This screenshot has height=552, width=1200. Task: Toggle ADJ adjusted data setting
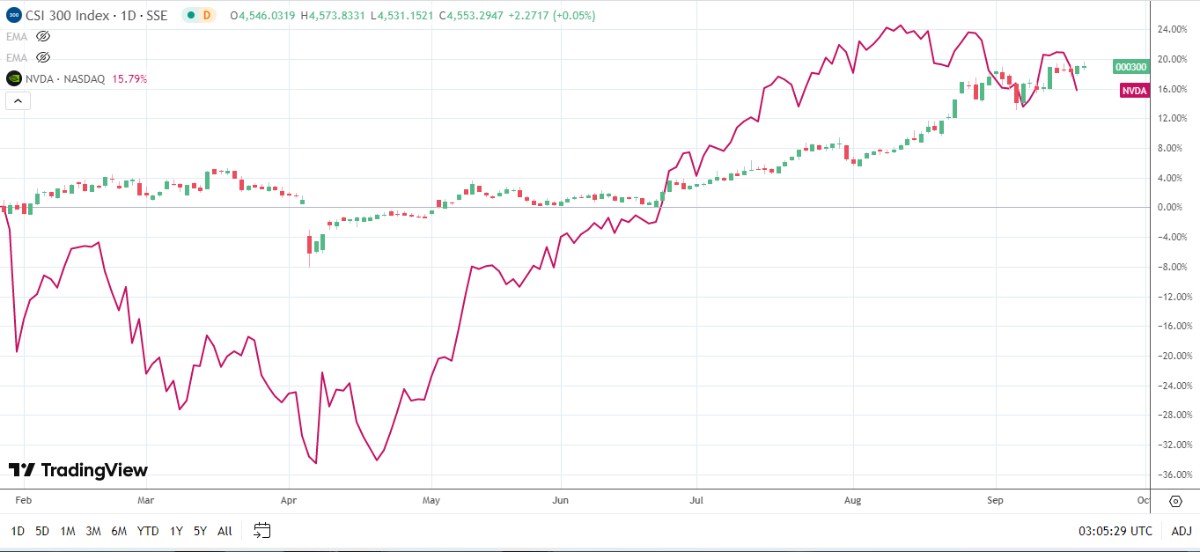click(x=1181, y=531)
